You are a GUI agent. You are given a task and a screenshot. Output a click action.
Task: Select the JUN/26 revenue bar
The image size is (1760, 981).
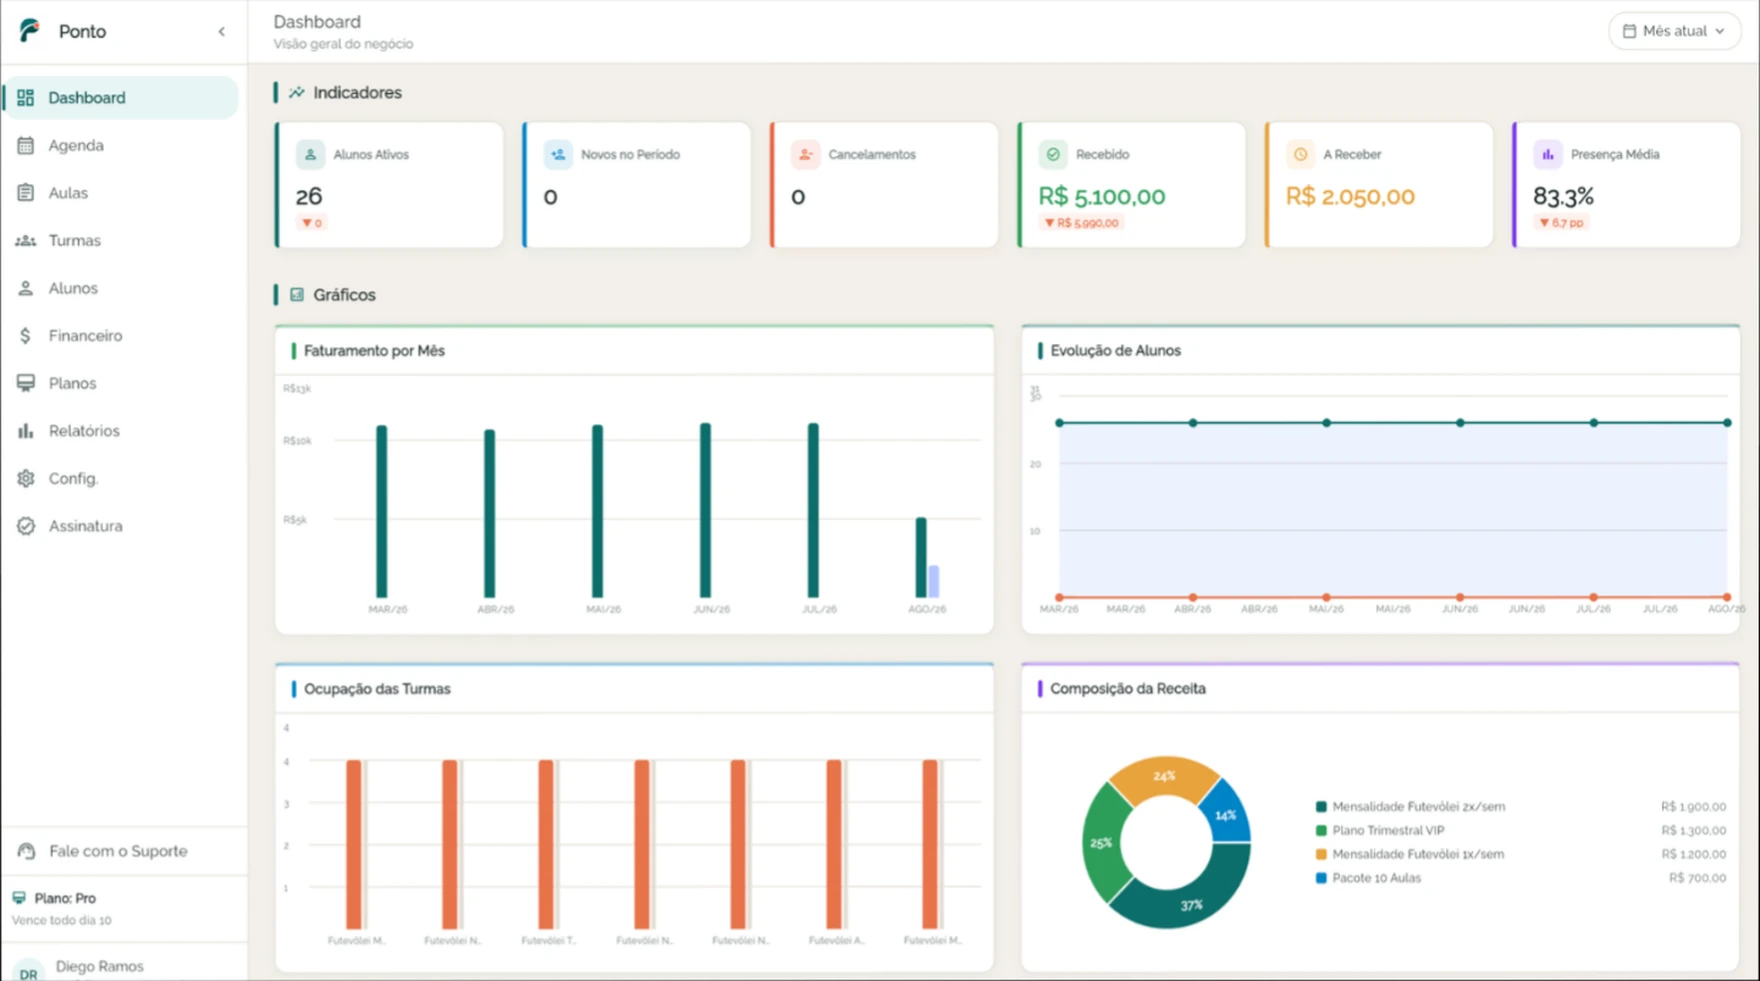pos(705,510)
